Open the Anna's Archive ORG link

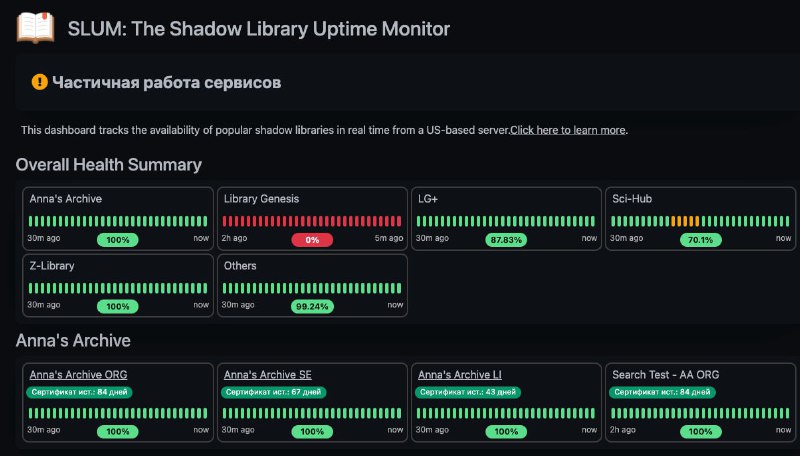click(78, 374)
